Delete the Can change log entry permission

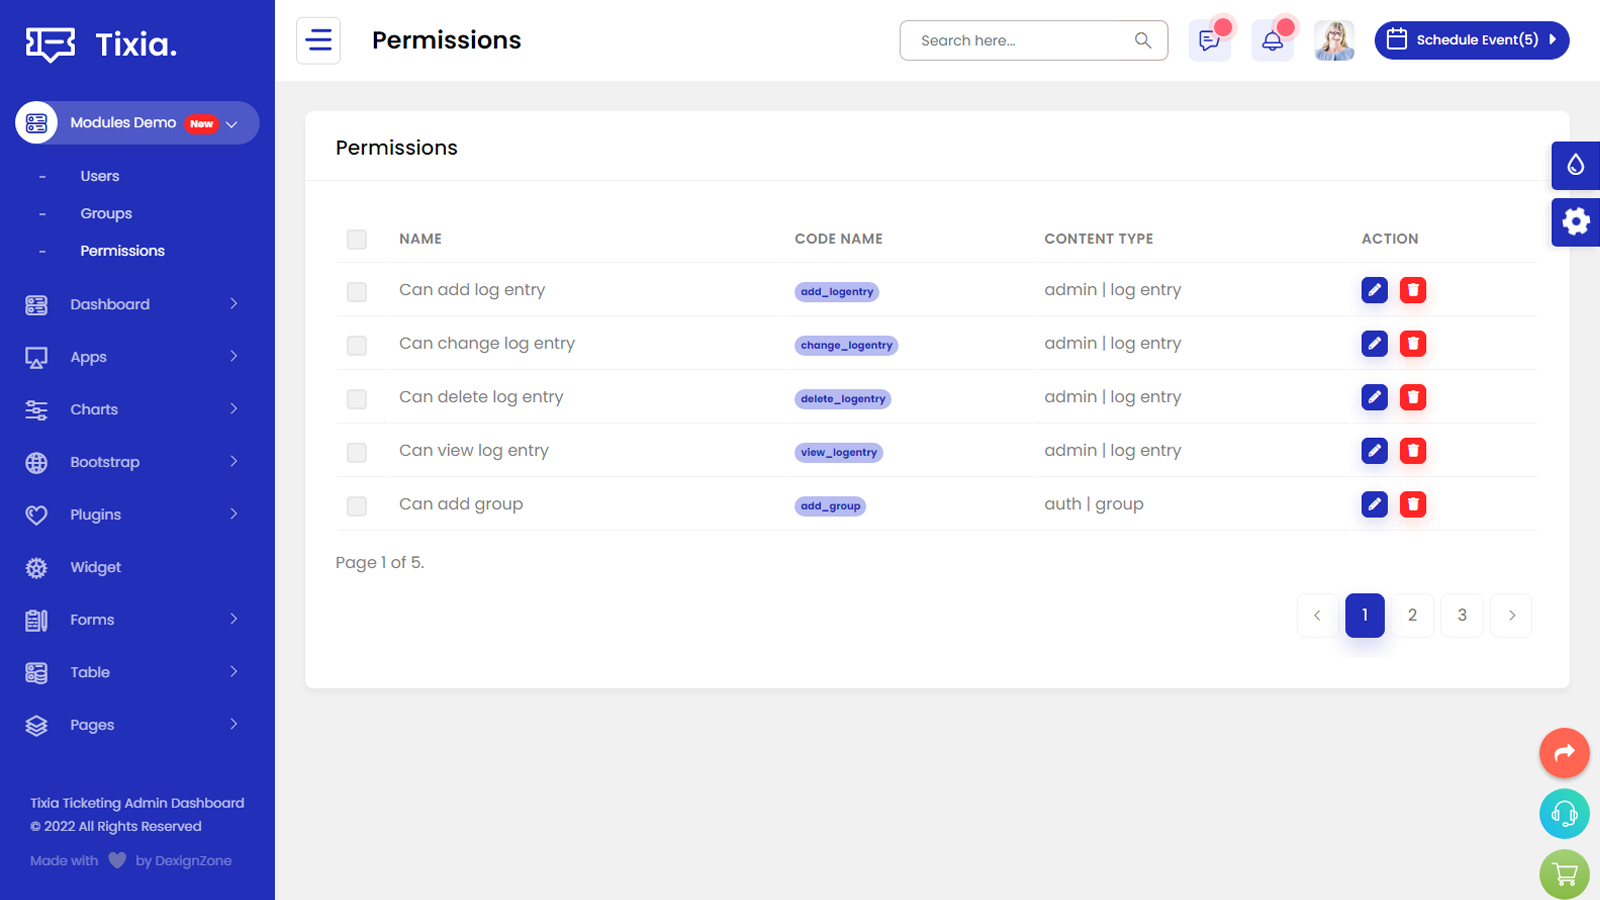[x=1412, y=344]
